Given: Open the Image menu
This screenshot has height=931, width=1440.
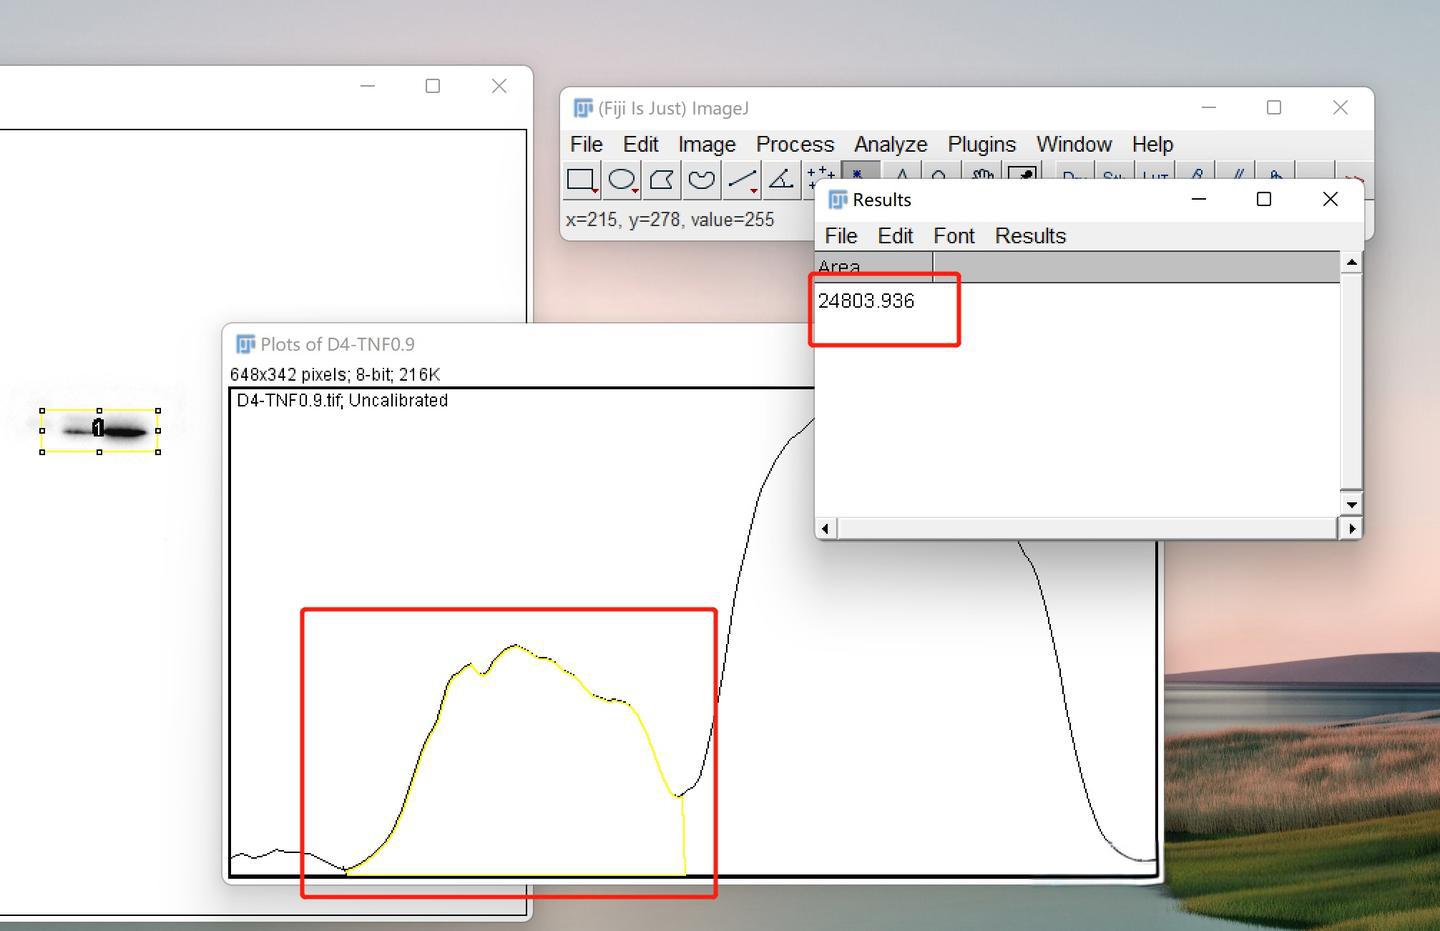Looking at the screenshot, I should [706, 144].
